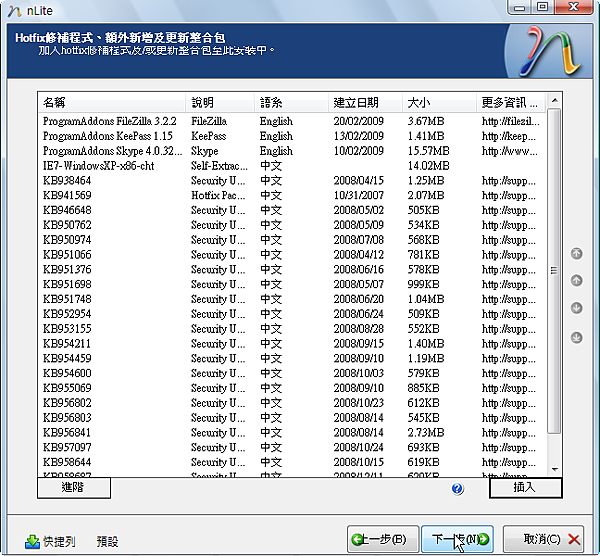Select ProgramAddons KeePass 1.15 row
Viewport: 600px width, 556px height.
click(292, 136)
